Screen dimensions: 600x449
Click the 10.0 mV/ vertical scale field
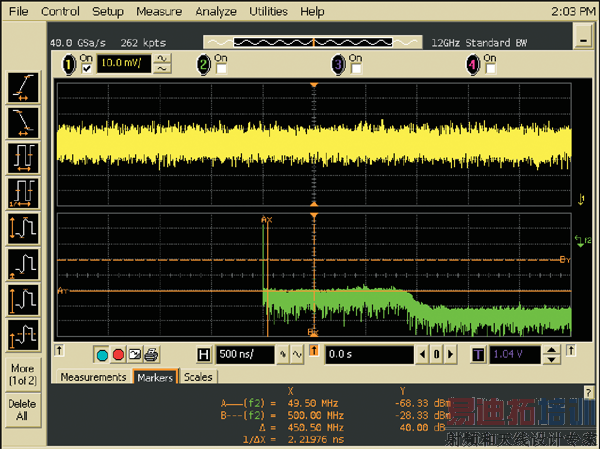[x=124, y=64]
